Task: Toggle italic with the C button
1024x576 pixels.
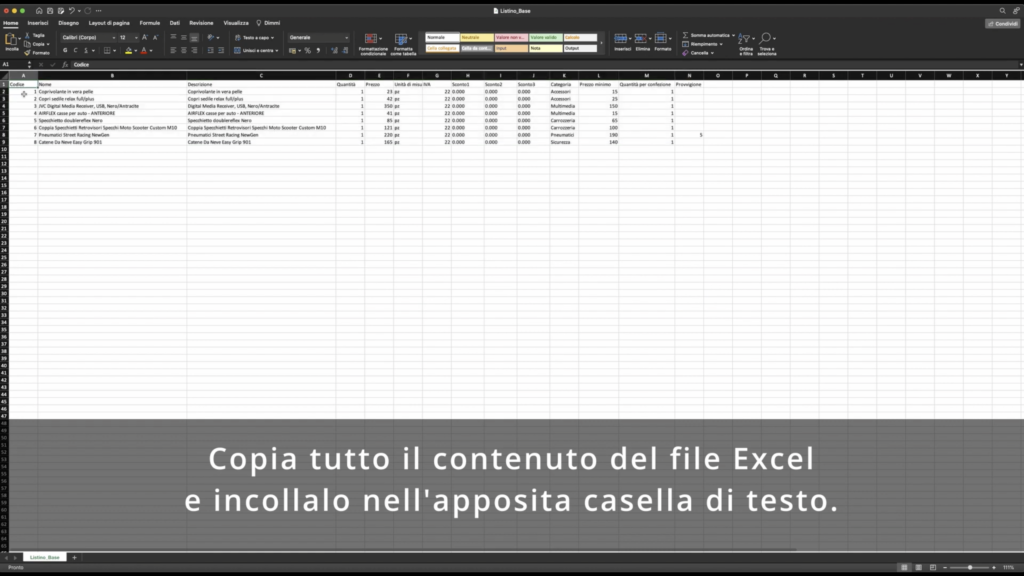Action: pos(76,50)
